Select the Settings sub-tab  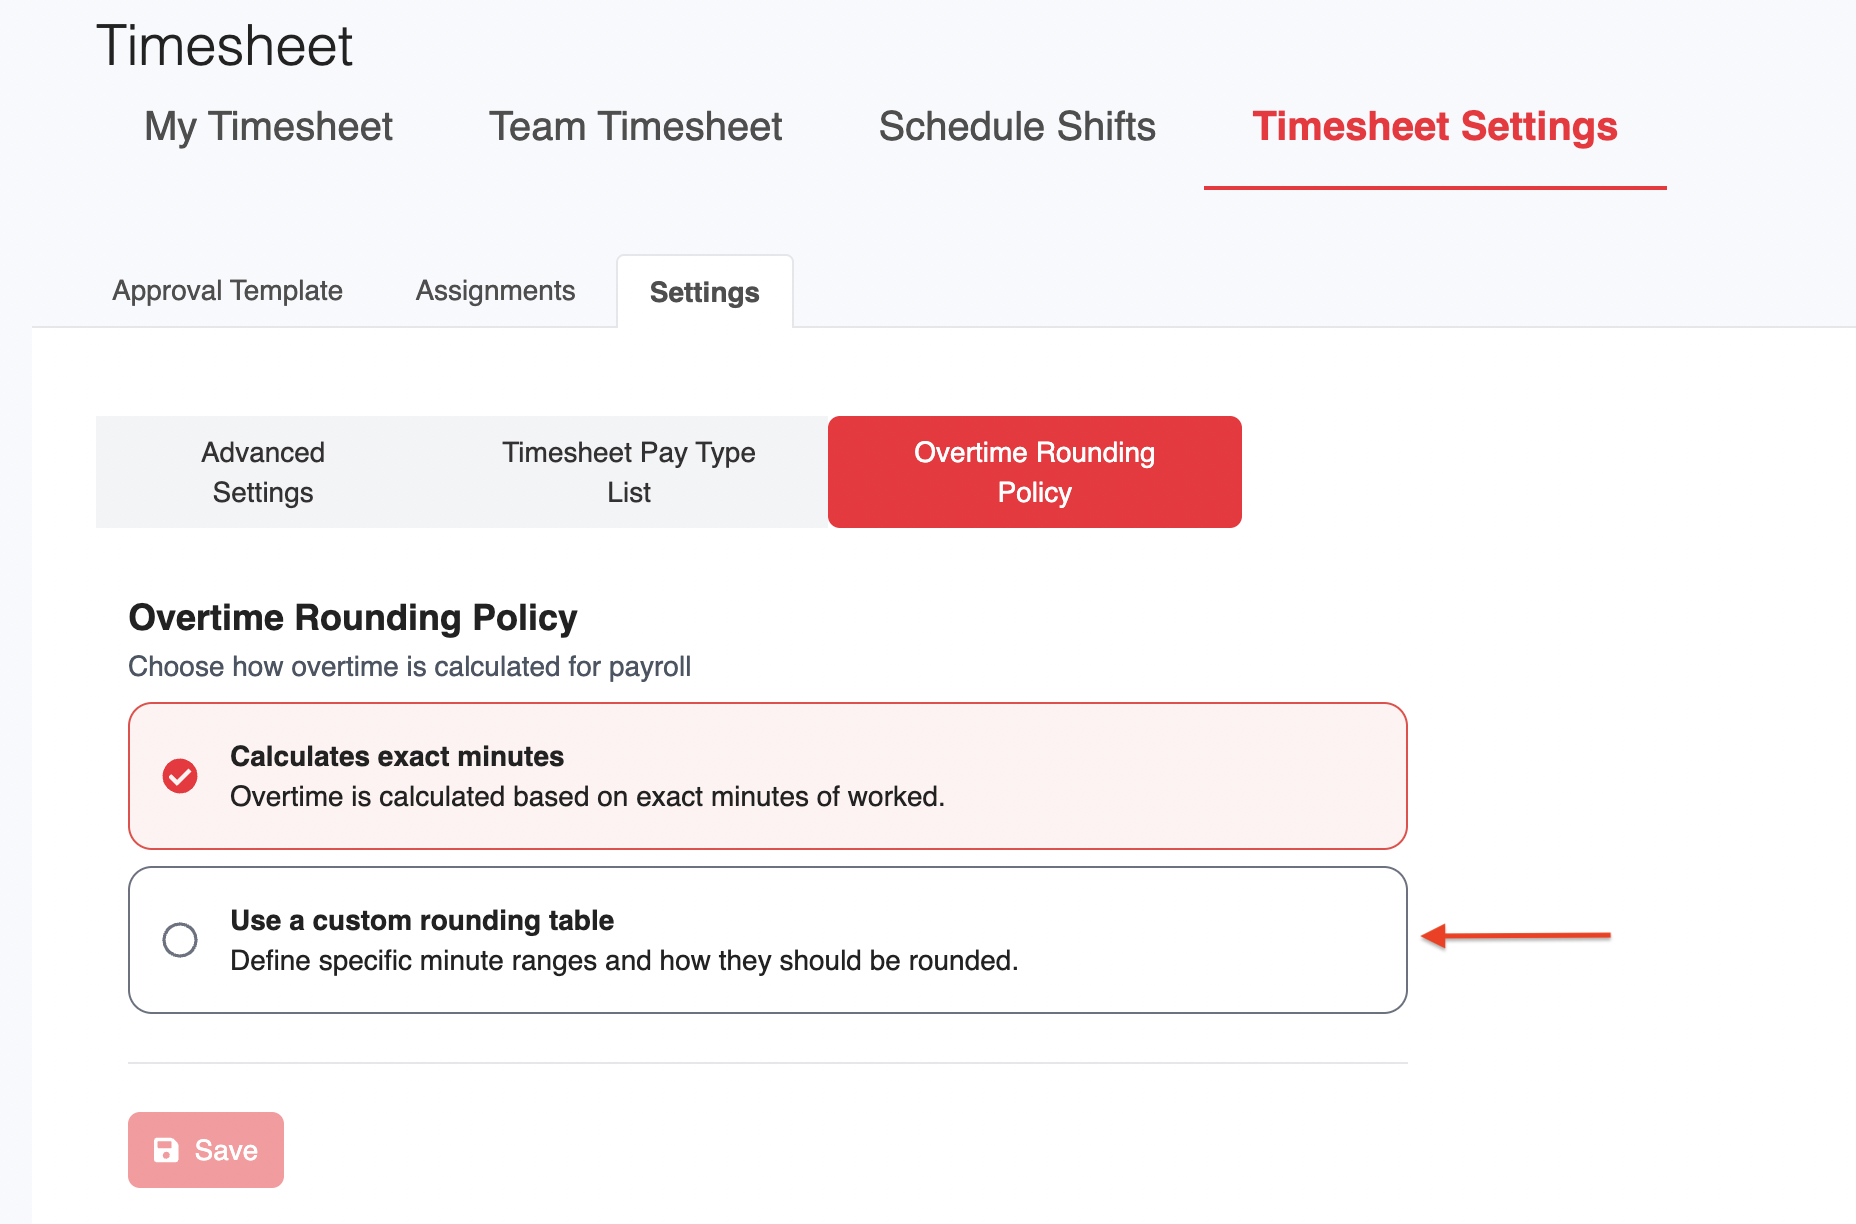pos(704,292)
